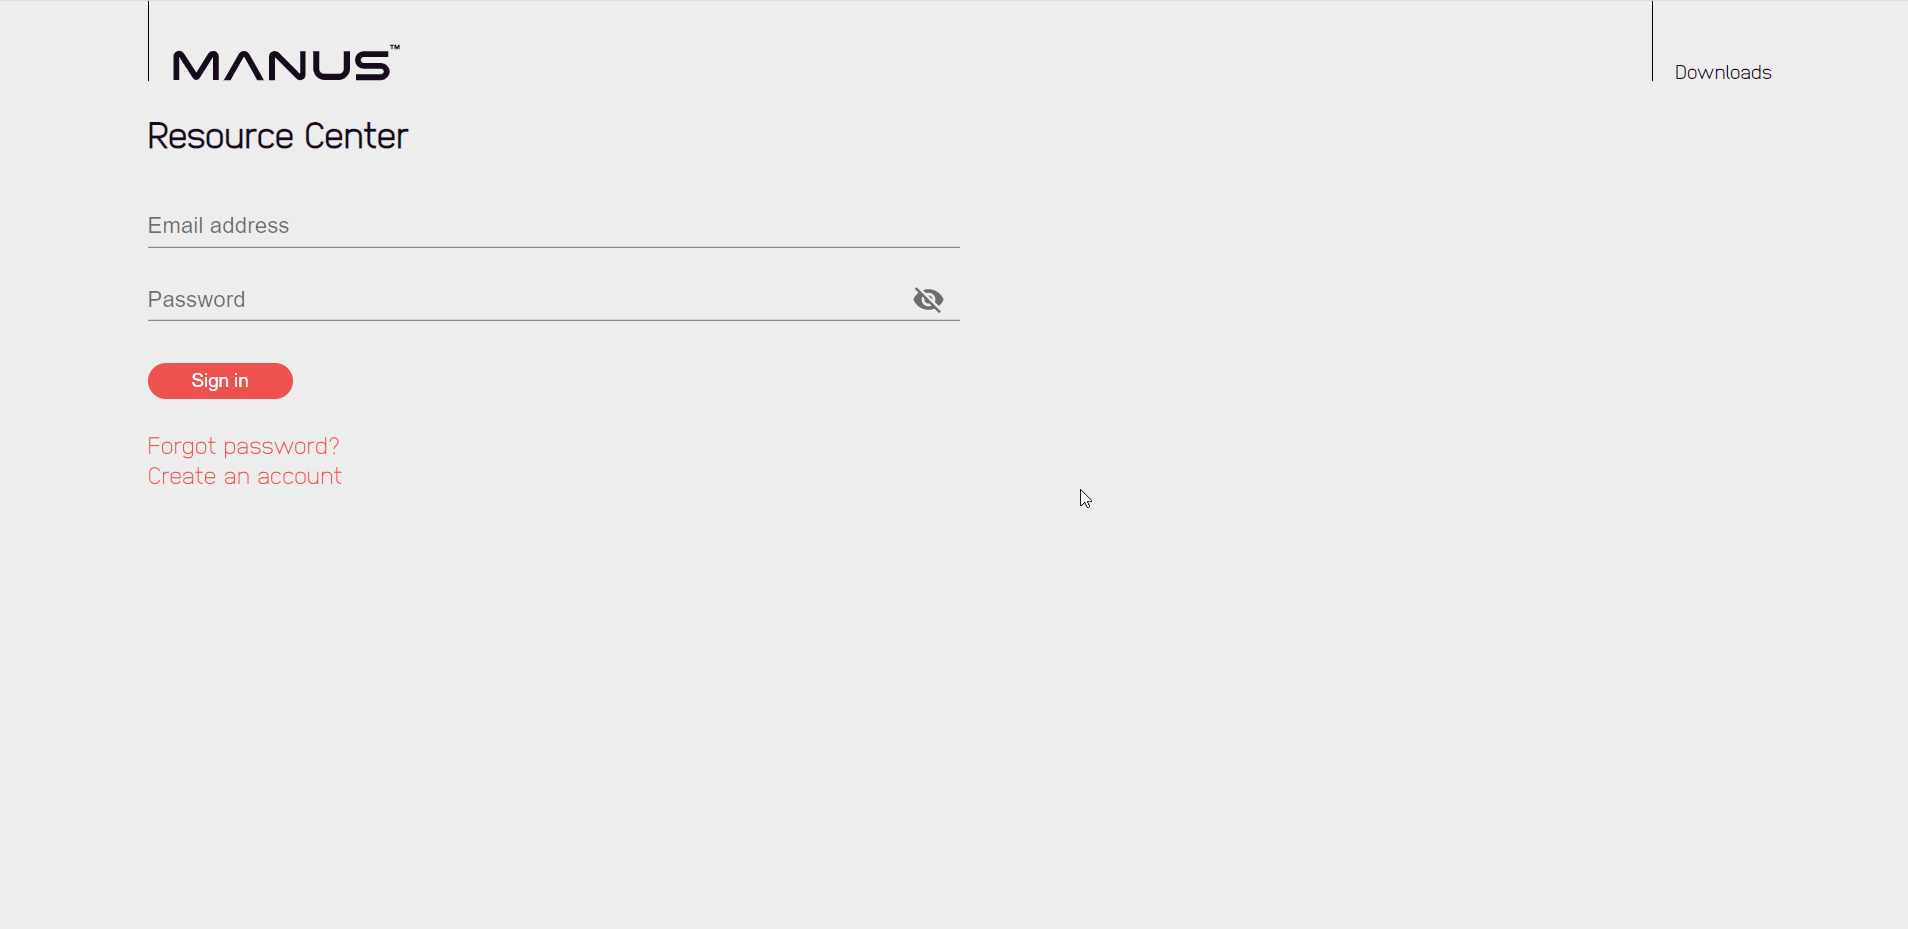Place cursor in the email underline field

point(553,226)
